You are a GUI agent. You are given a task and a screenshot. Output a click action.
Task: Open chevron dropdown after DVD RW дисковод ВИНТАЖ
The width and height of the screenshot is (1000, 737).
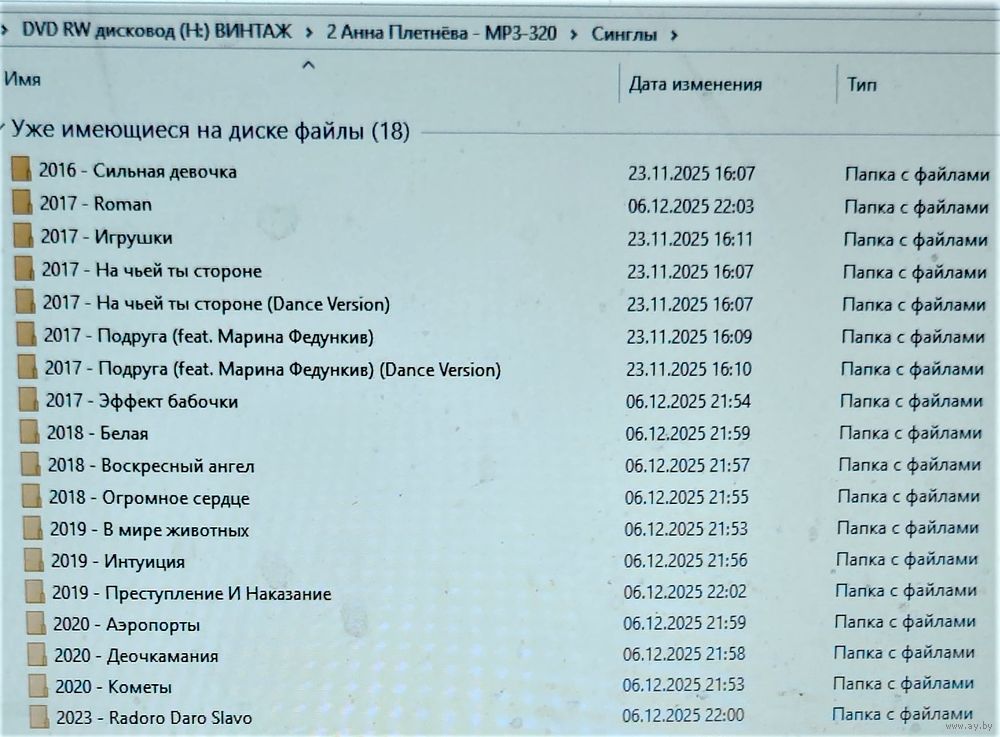[x=308, y=32]
